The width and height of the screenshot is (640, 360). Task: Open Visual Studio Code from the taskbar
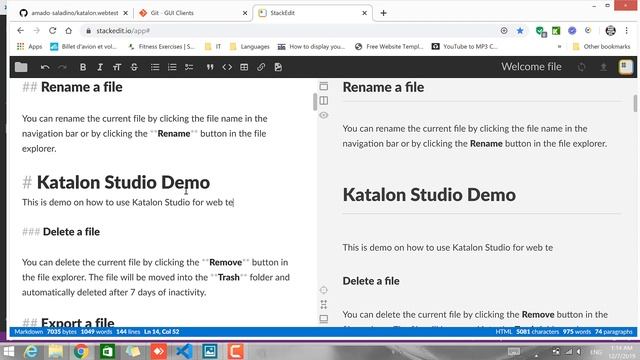click(x=184, y=351)
